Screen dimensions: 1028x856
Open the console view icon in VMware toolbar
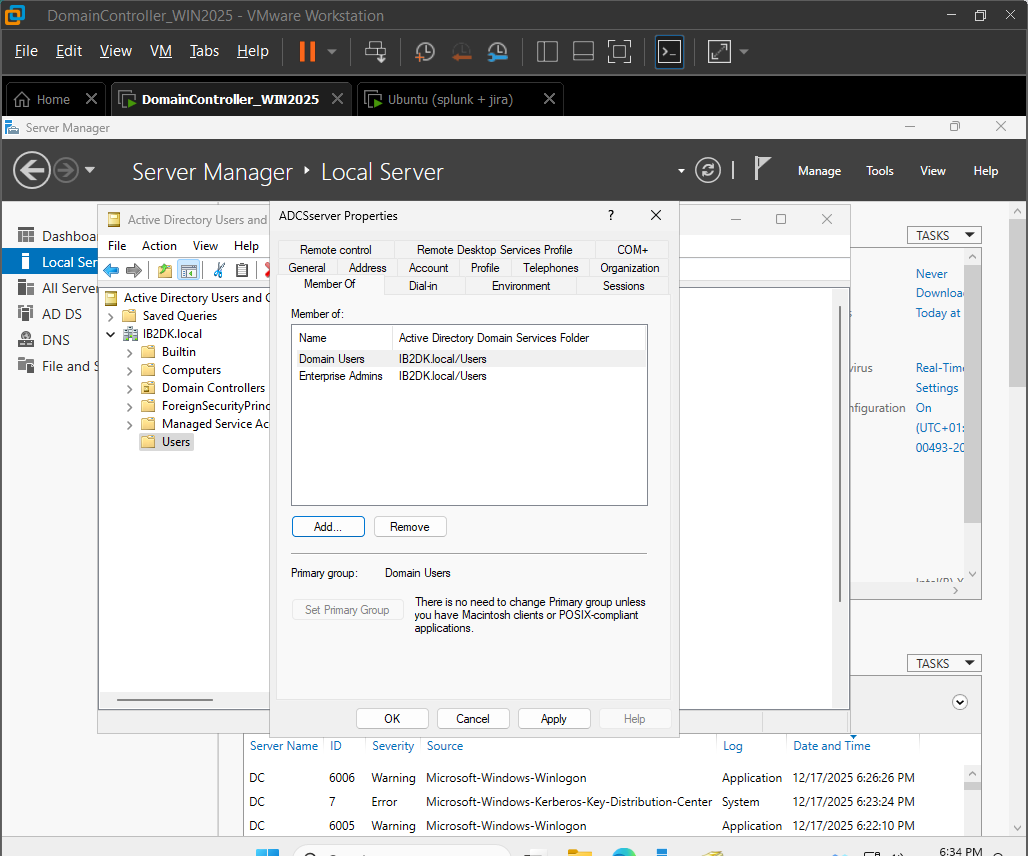click(x=669, y=51)
